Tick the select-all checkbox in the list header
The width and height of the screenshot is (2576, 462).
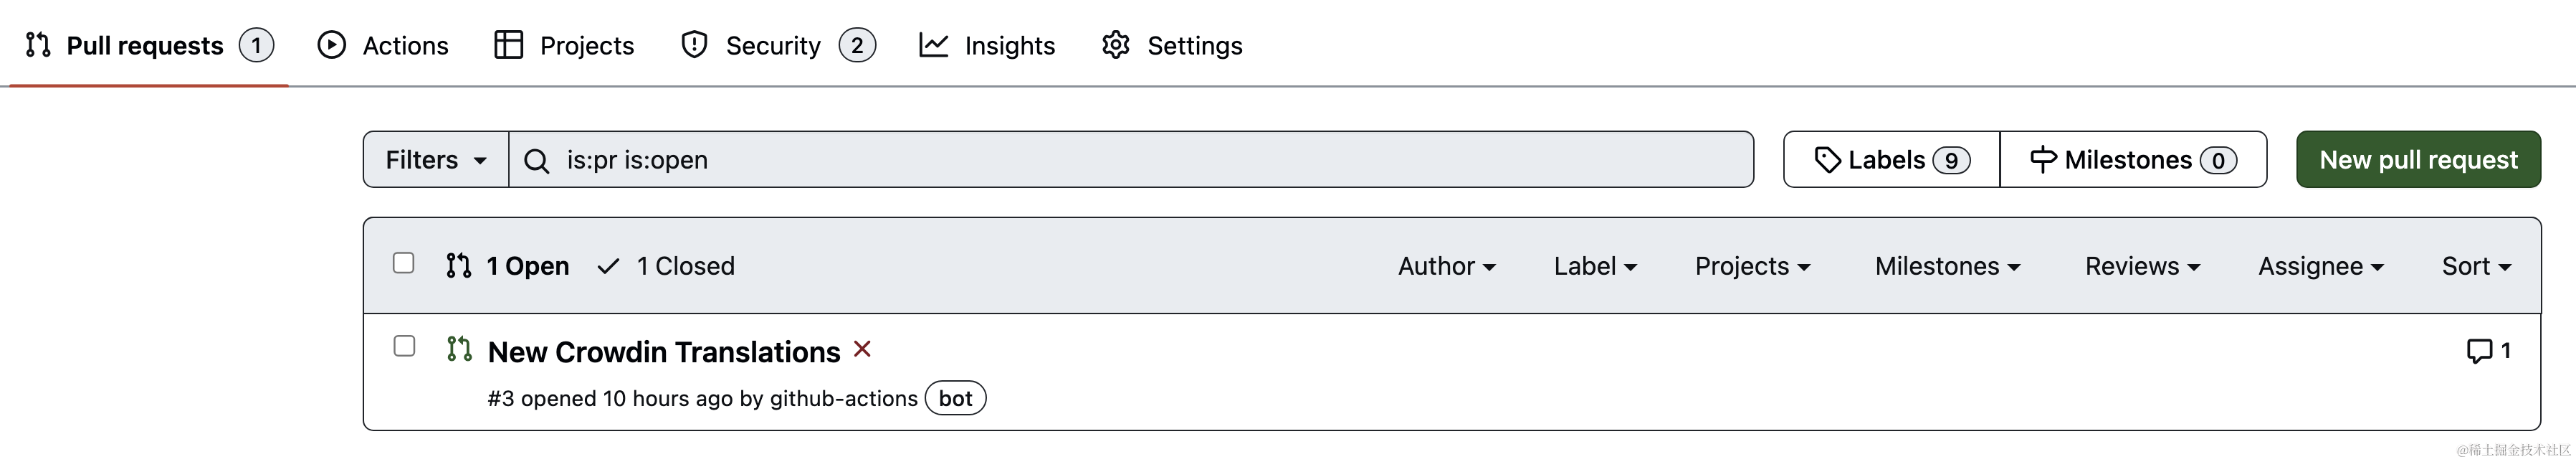point(404,263)
